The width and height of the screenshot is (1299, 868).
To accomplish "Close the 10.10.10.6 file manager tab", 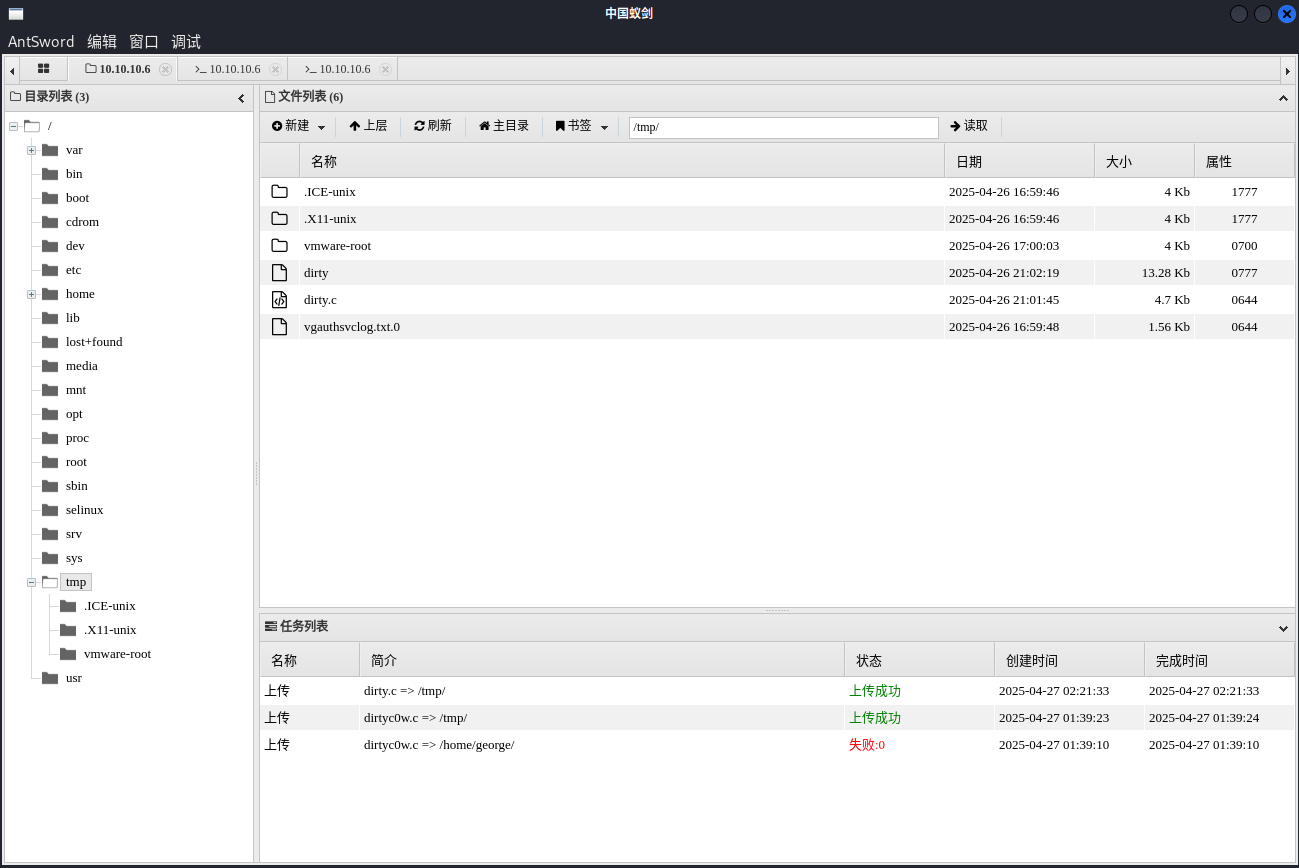I will (x=166, y=69).
